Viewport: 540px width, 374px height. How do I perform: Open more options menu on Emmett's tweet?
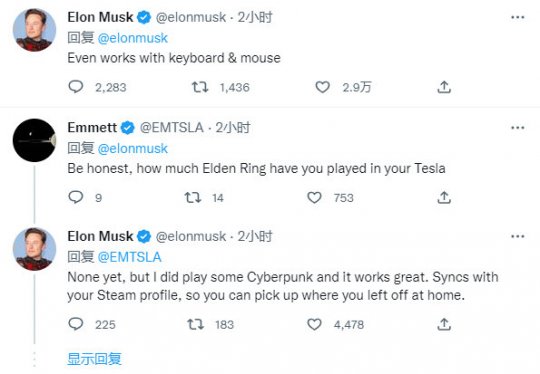pos(518,128)
